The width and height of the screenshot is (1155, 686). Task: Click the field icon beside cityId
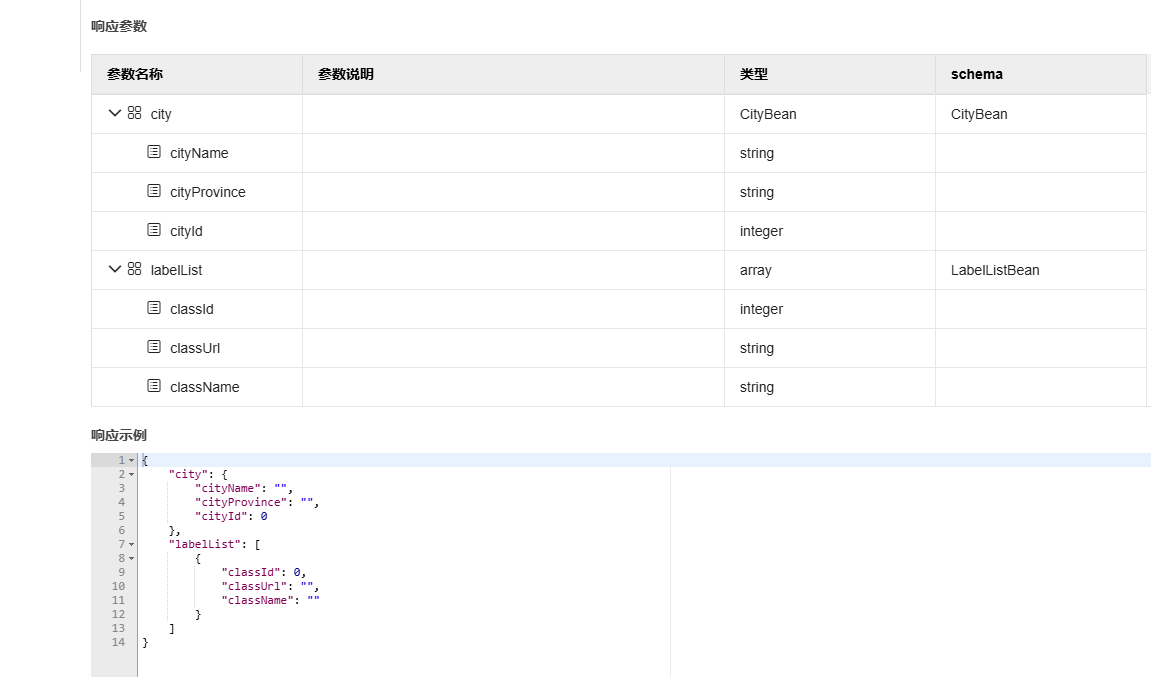coord(154,231)
